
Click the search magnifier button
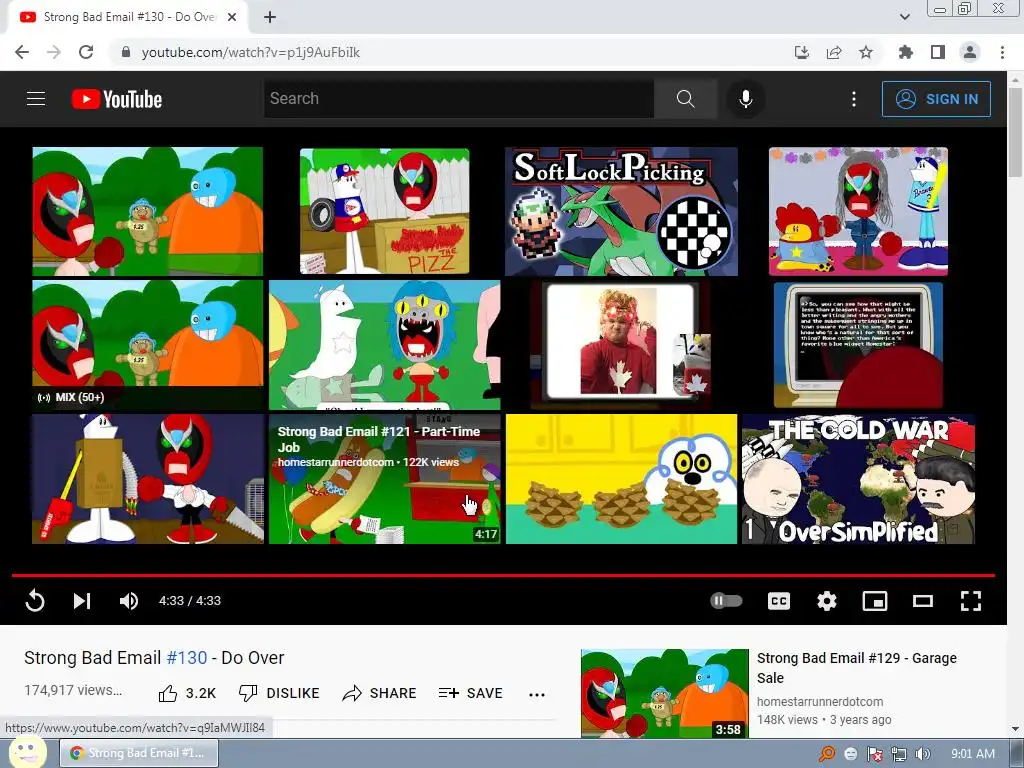(685, 99)
